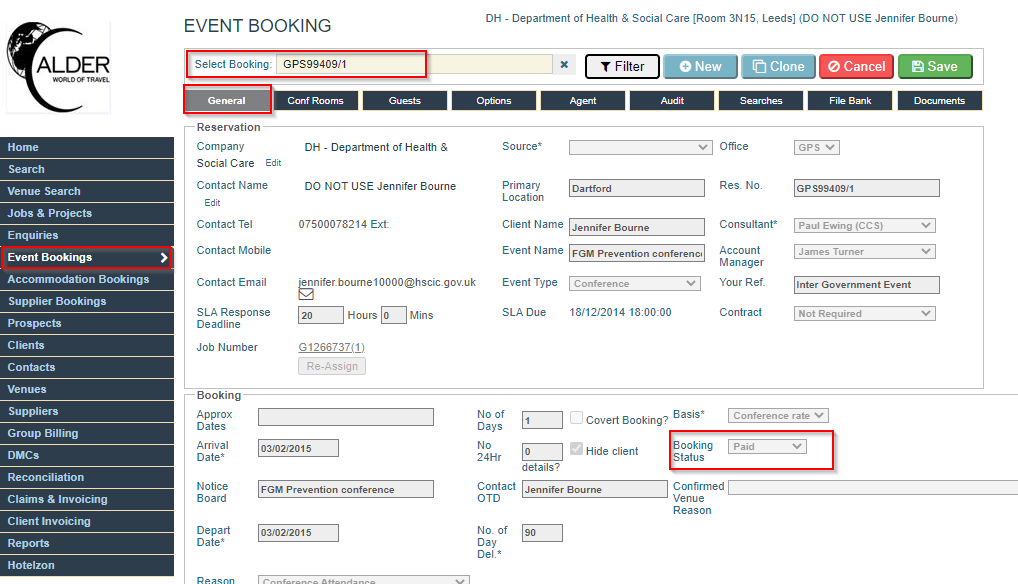
Task: Click the New booking button
Action: click(700, 66)
